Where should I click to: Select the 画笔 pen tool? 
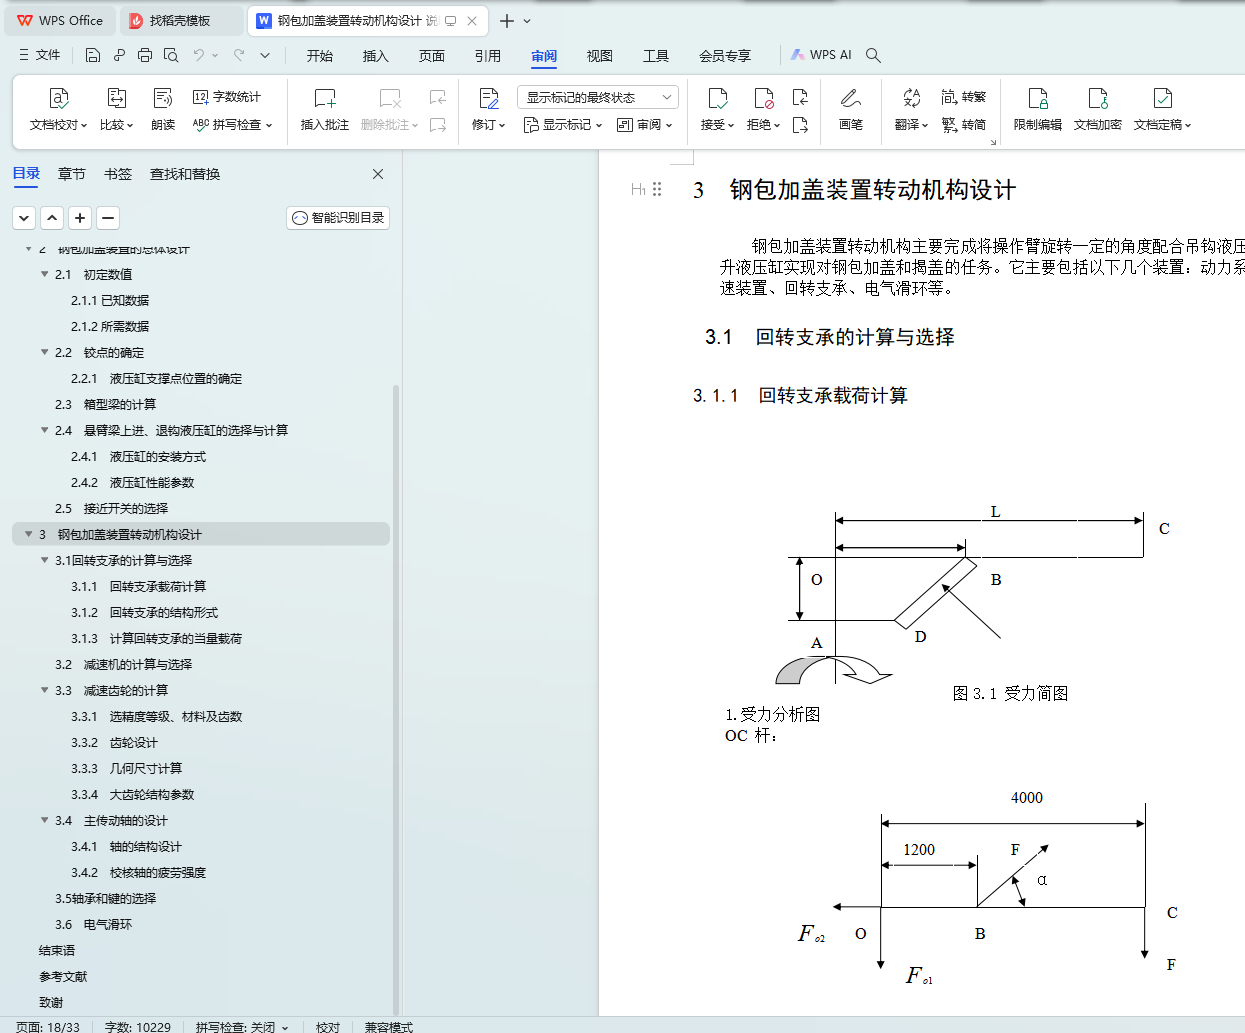pos(851,110)
